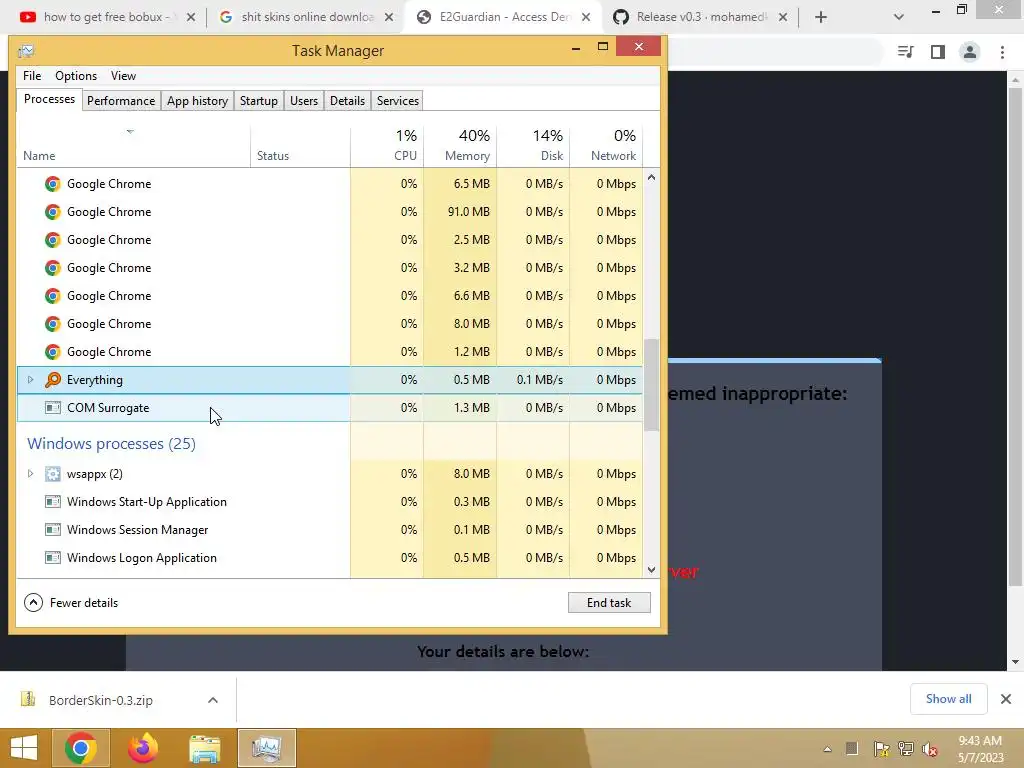
Task: Click BorderSkin-0.3.zip file icon in downloads bar
Action: (x=28, y=699)
